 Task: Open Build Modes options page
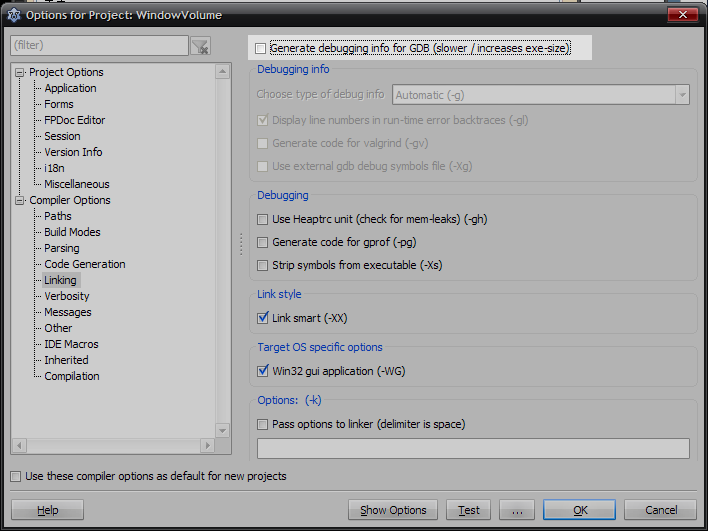72,232
